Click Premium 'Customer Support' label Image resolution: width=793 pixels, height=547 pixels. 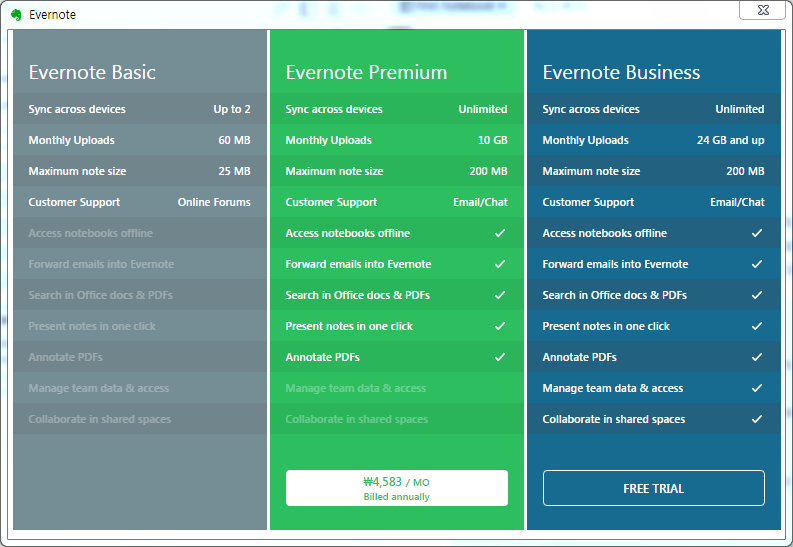[x=331, y=202]
